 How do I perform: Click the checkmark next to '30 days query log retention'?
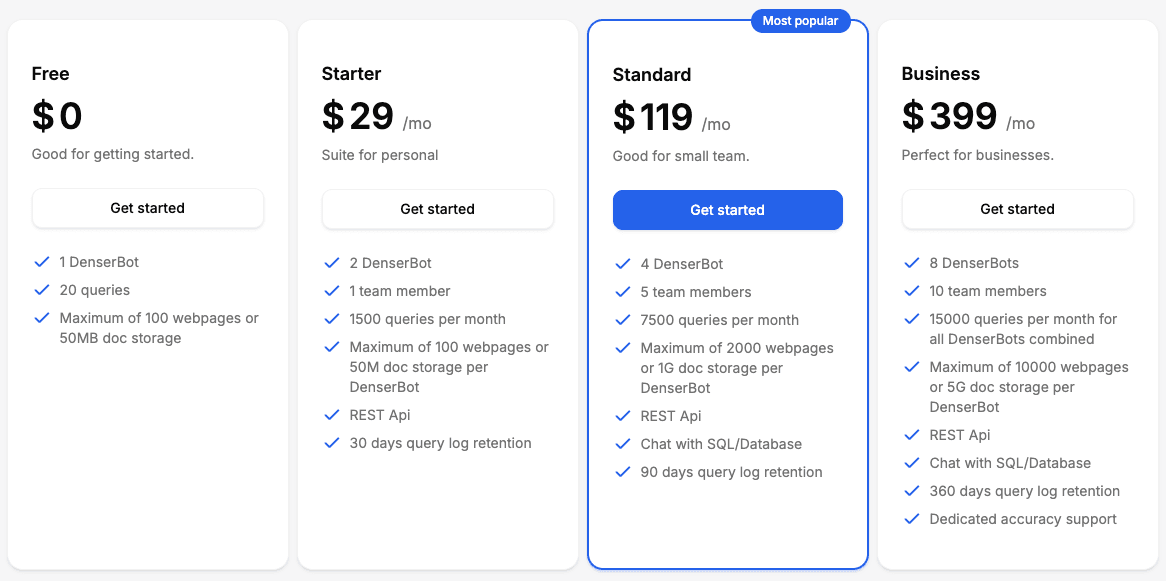point(332,442)
